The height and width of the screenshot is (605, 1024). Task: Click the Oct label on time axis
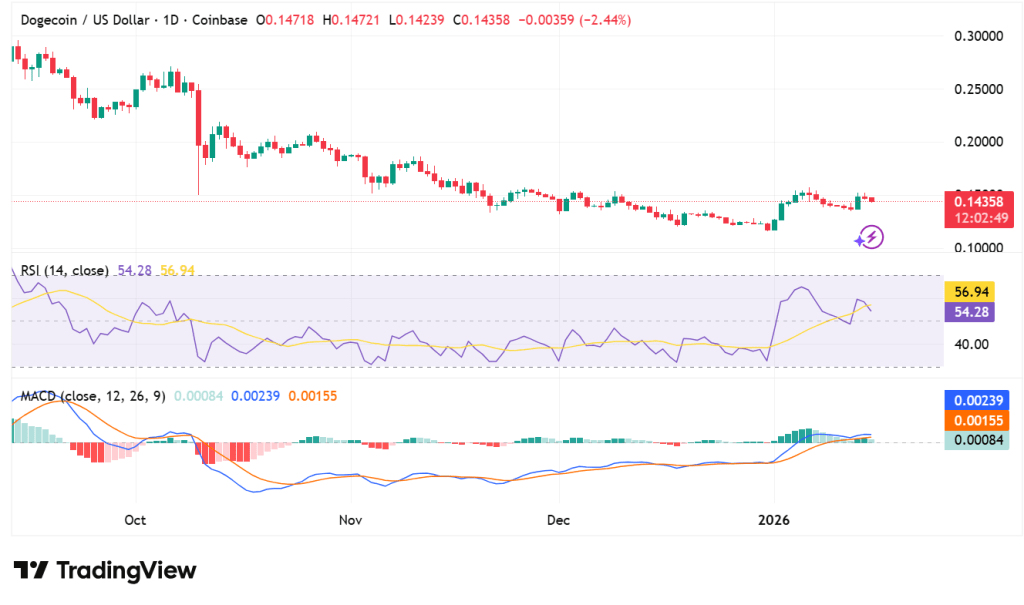click(x=135, y=520)
